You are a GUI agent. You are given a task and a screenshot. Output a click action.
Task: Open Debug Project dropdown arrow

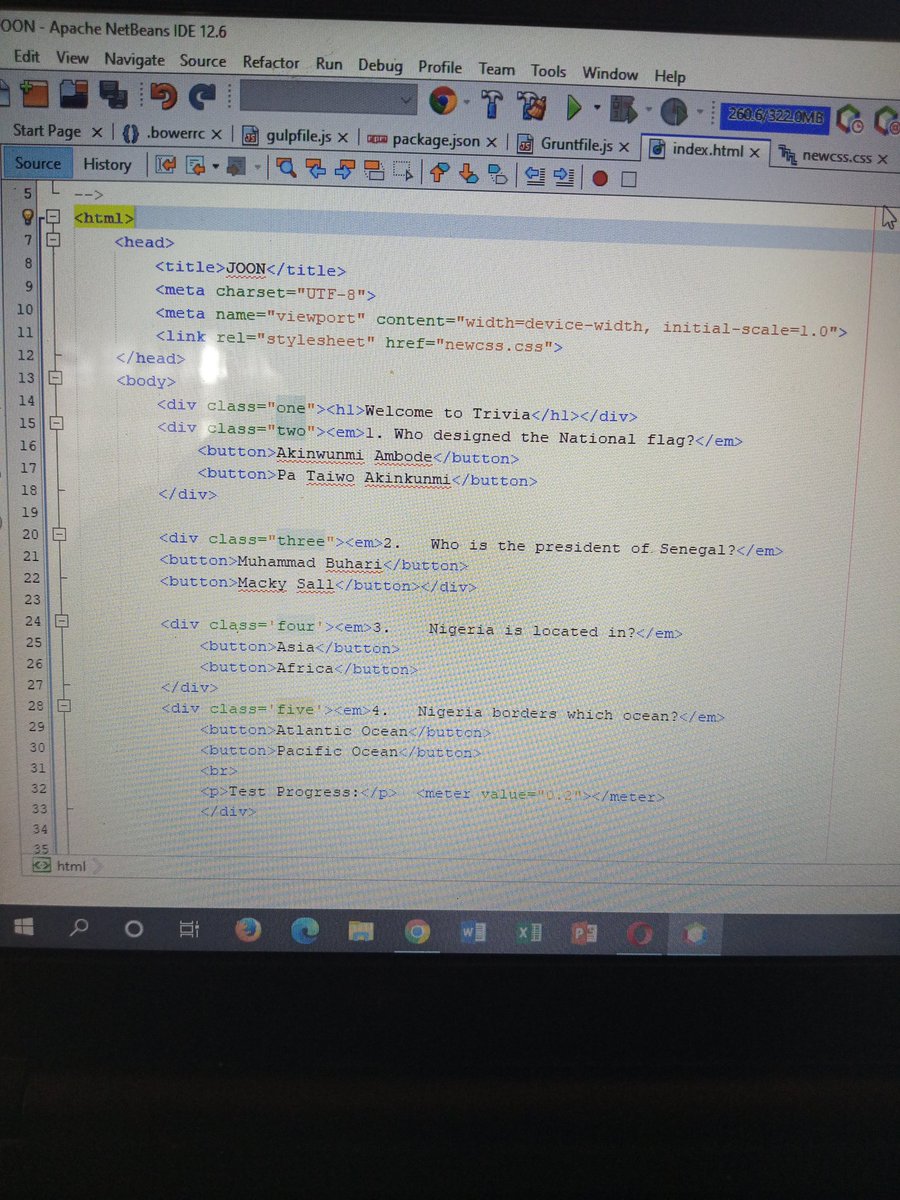pyautogui.click(x=648, y=111)
